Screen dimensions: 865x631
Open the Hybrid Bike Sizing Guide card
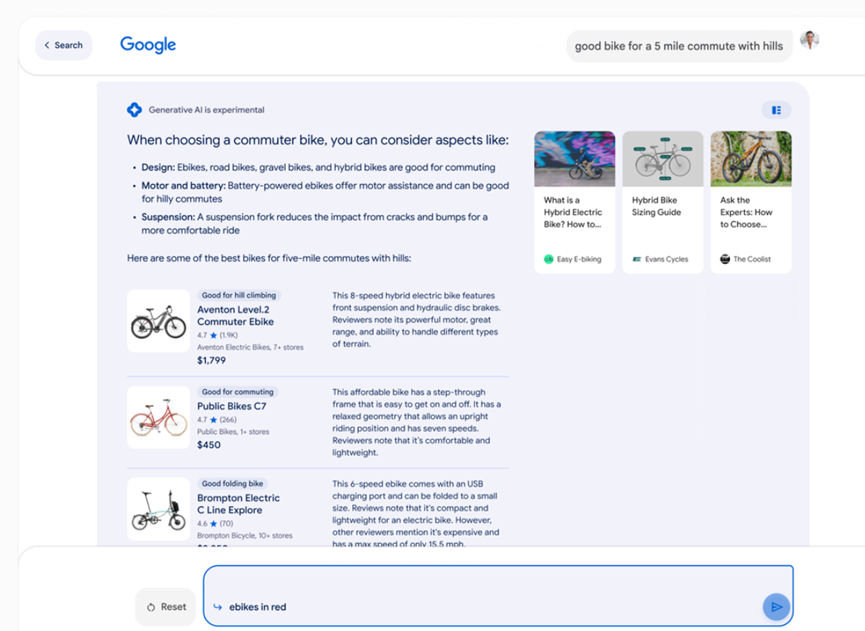[662, 200]
